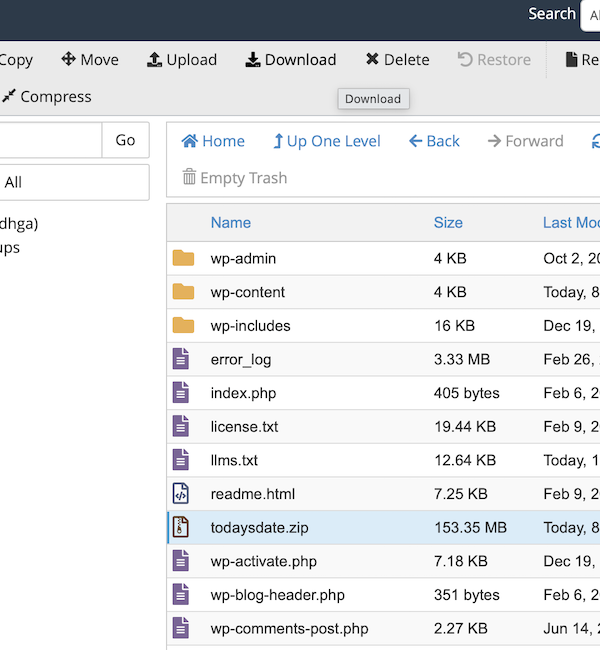Sort files by Name column header
Image resolution: width=600 pixels, height=650 pixels.
pyautogui.click(x=230, y=223)
